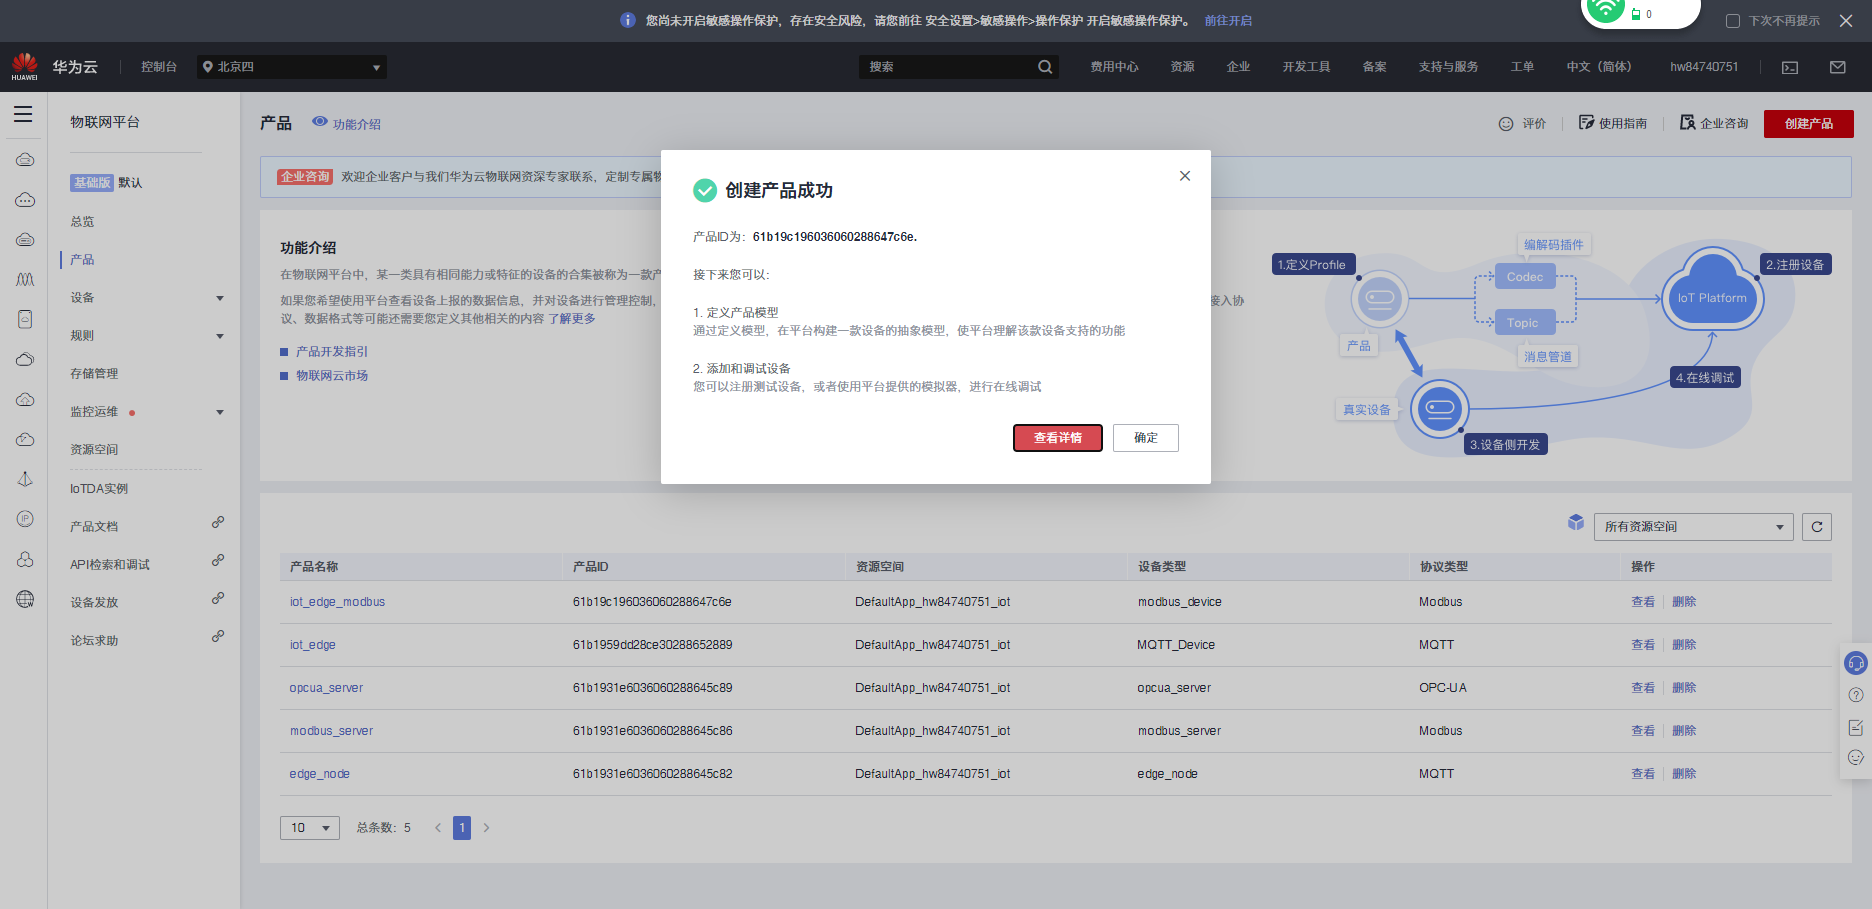1872x909 pixels.
Task: Open the mail message icon in header
Action: point(1838,67)
